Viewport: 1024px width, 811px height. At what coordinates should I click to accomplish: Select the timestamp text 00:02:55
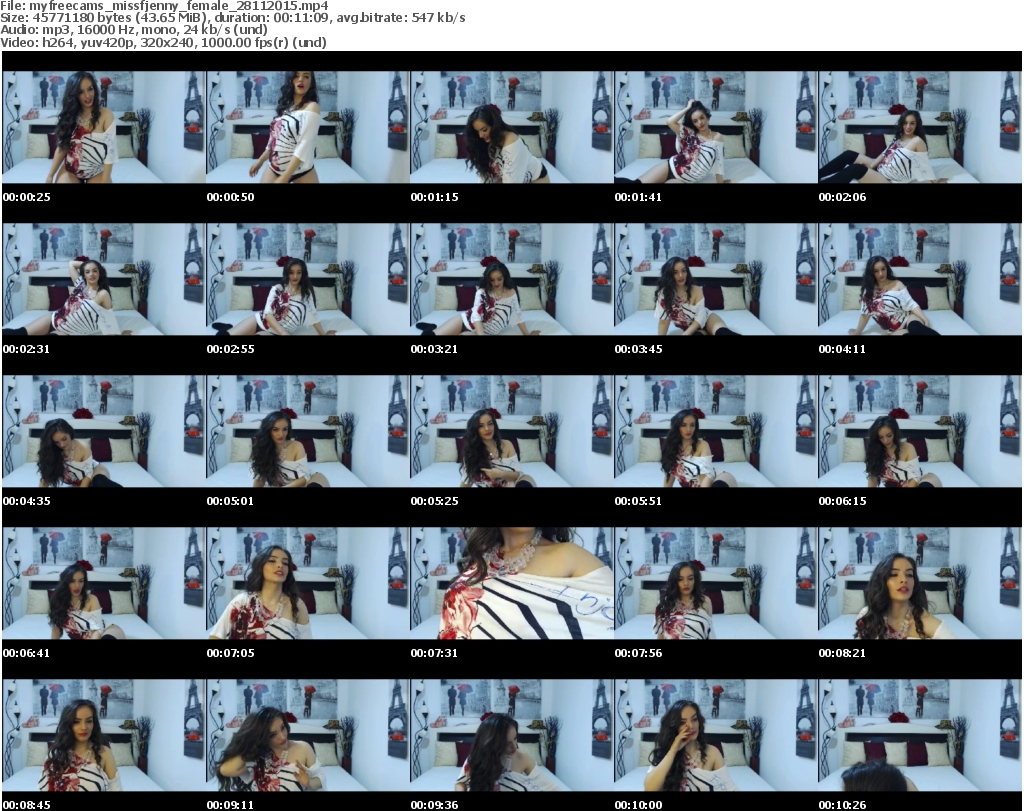coord(231,349)
